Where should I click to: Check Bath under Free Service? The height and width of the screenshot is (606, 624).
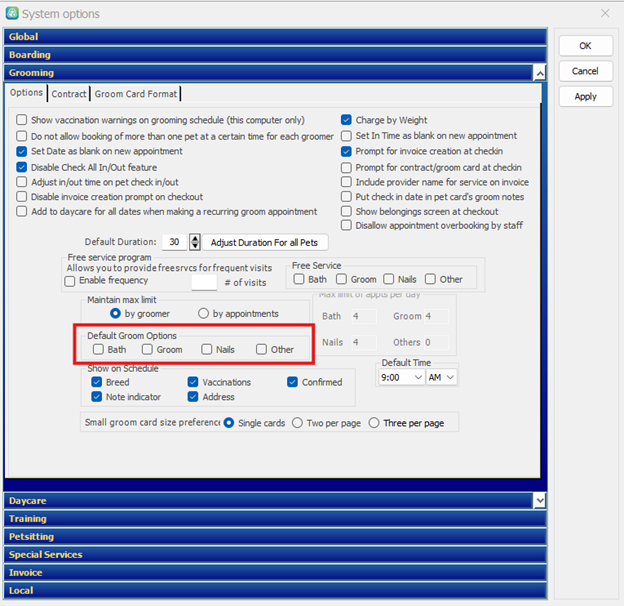(298, 279)
